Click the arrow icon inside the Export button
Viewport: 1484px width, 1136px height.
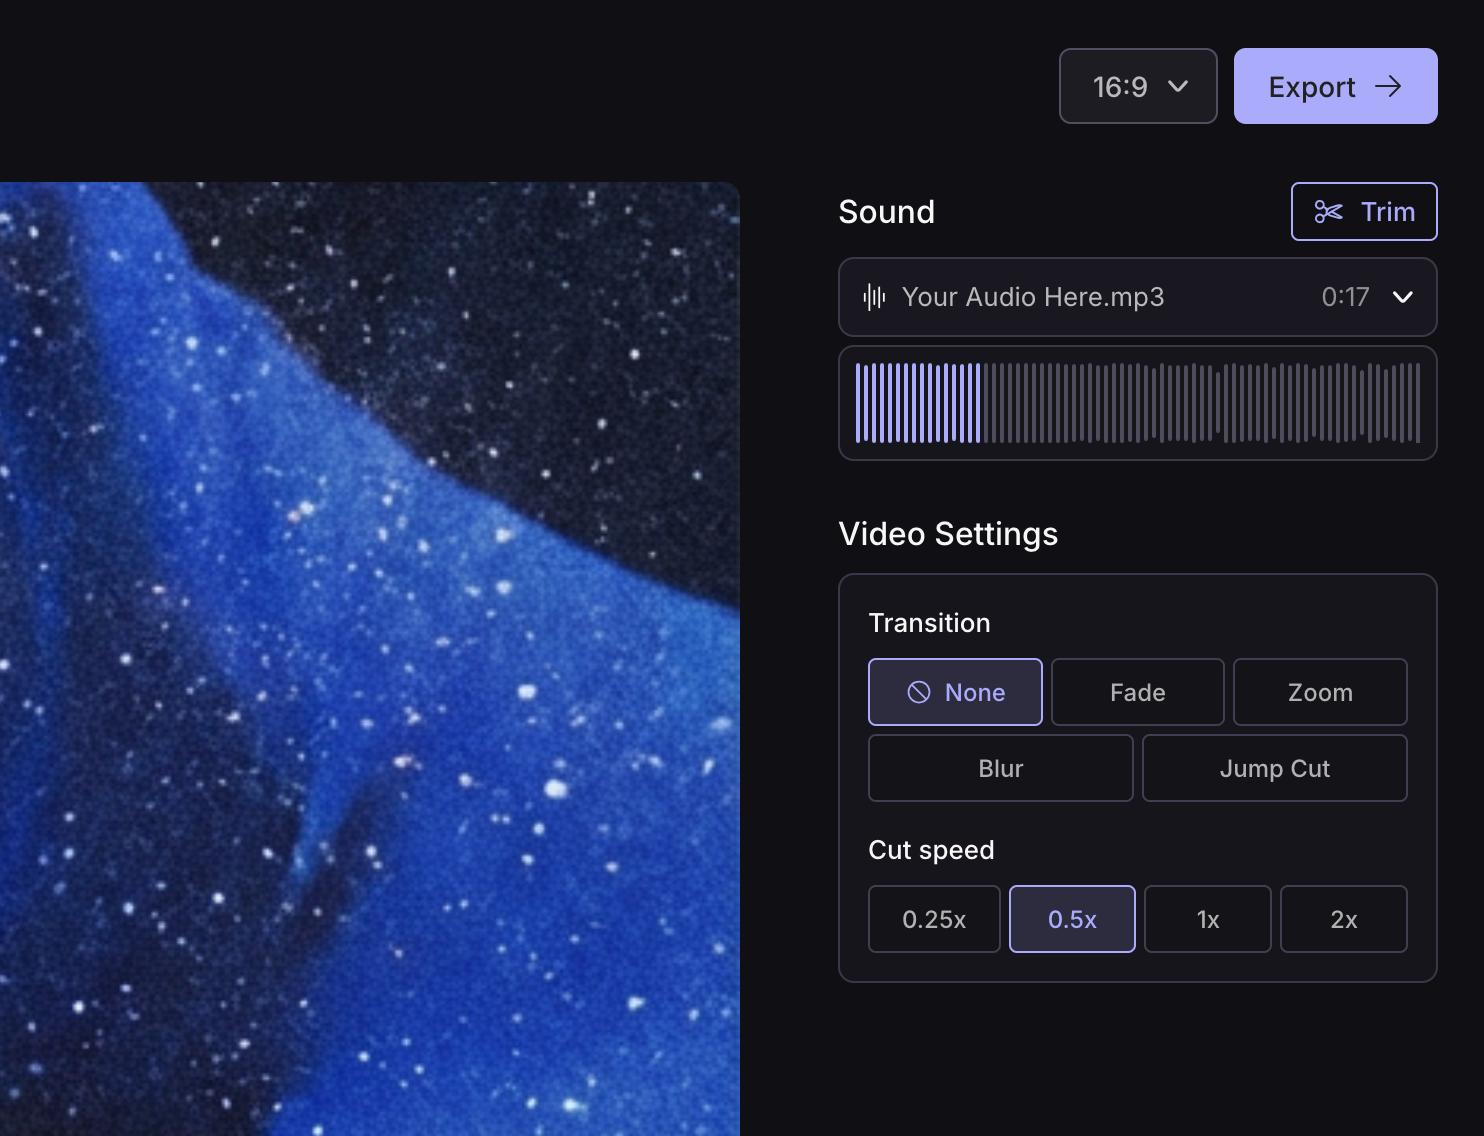coord(1389,86)
